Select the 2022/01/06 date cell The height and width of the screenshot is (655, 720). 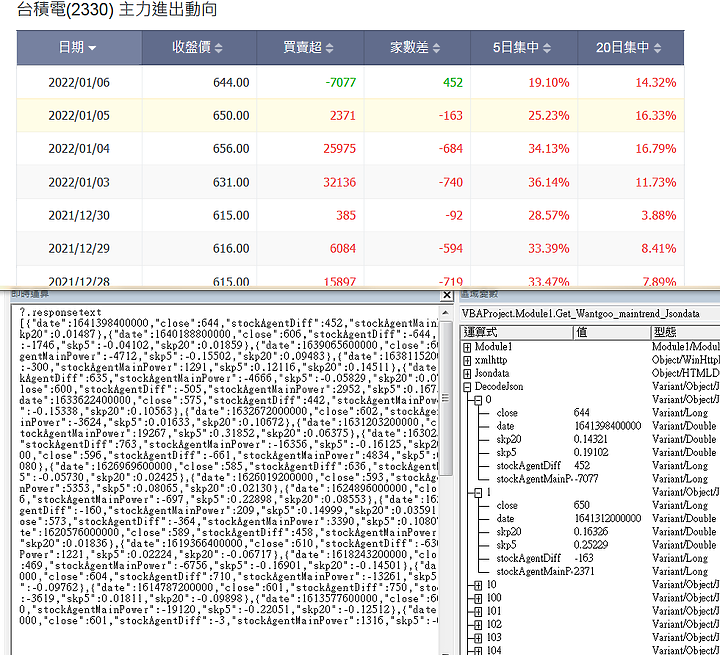[x=79, y=83]
